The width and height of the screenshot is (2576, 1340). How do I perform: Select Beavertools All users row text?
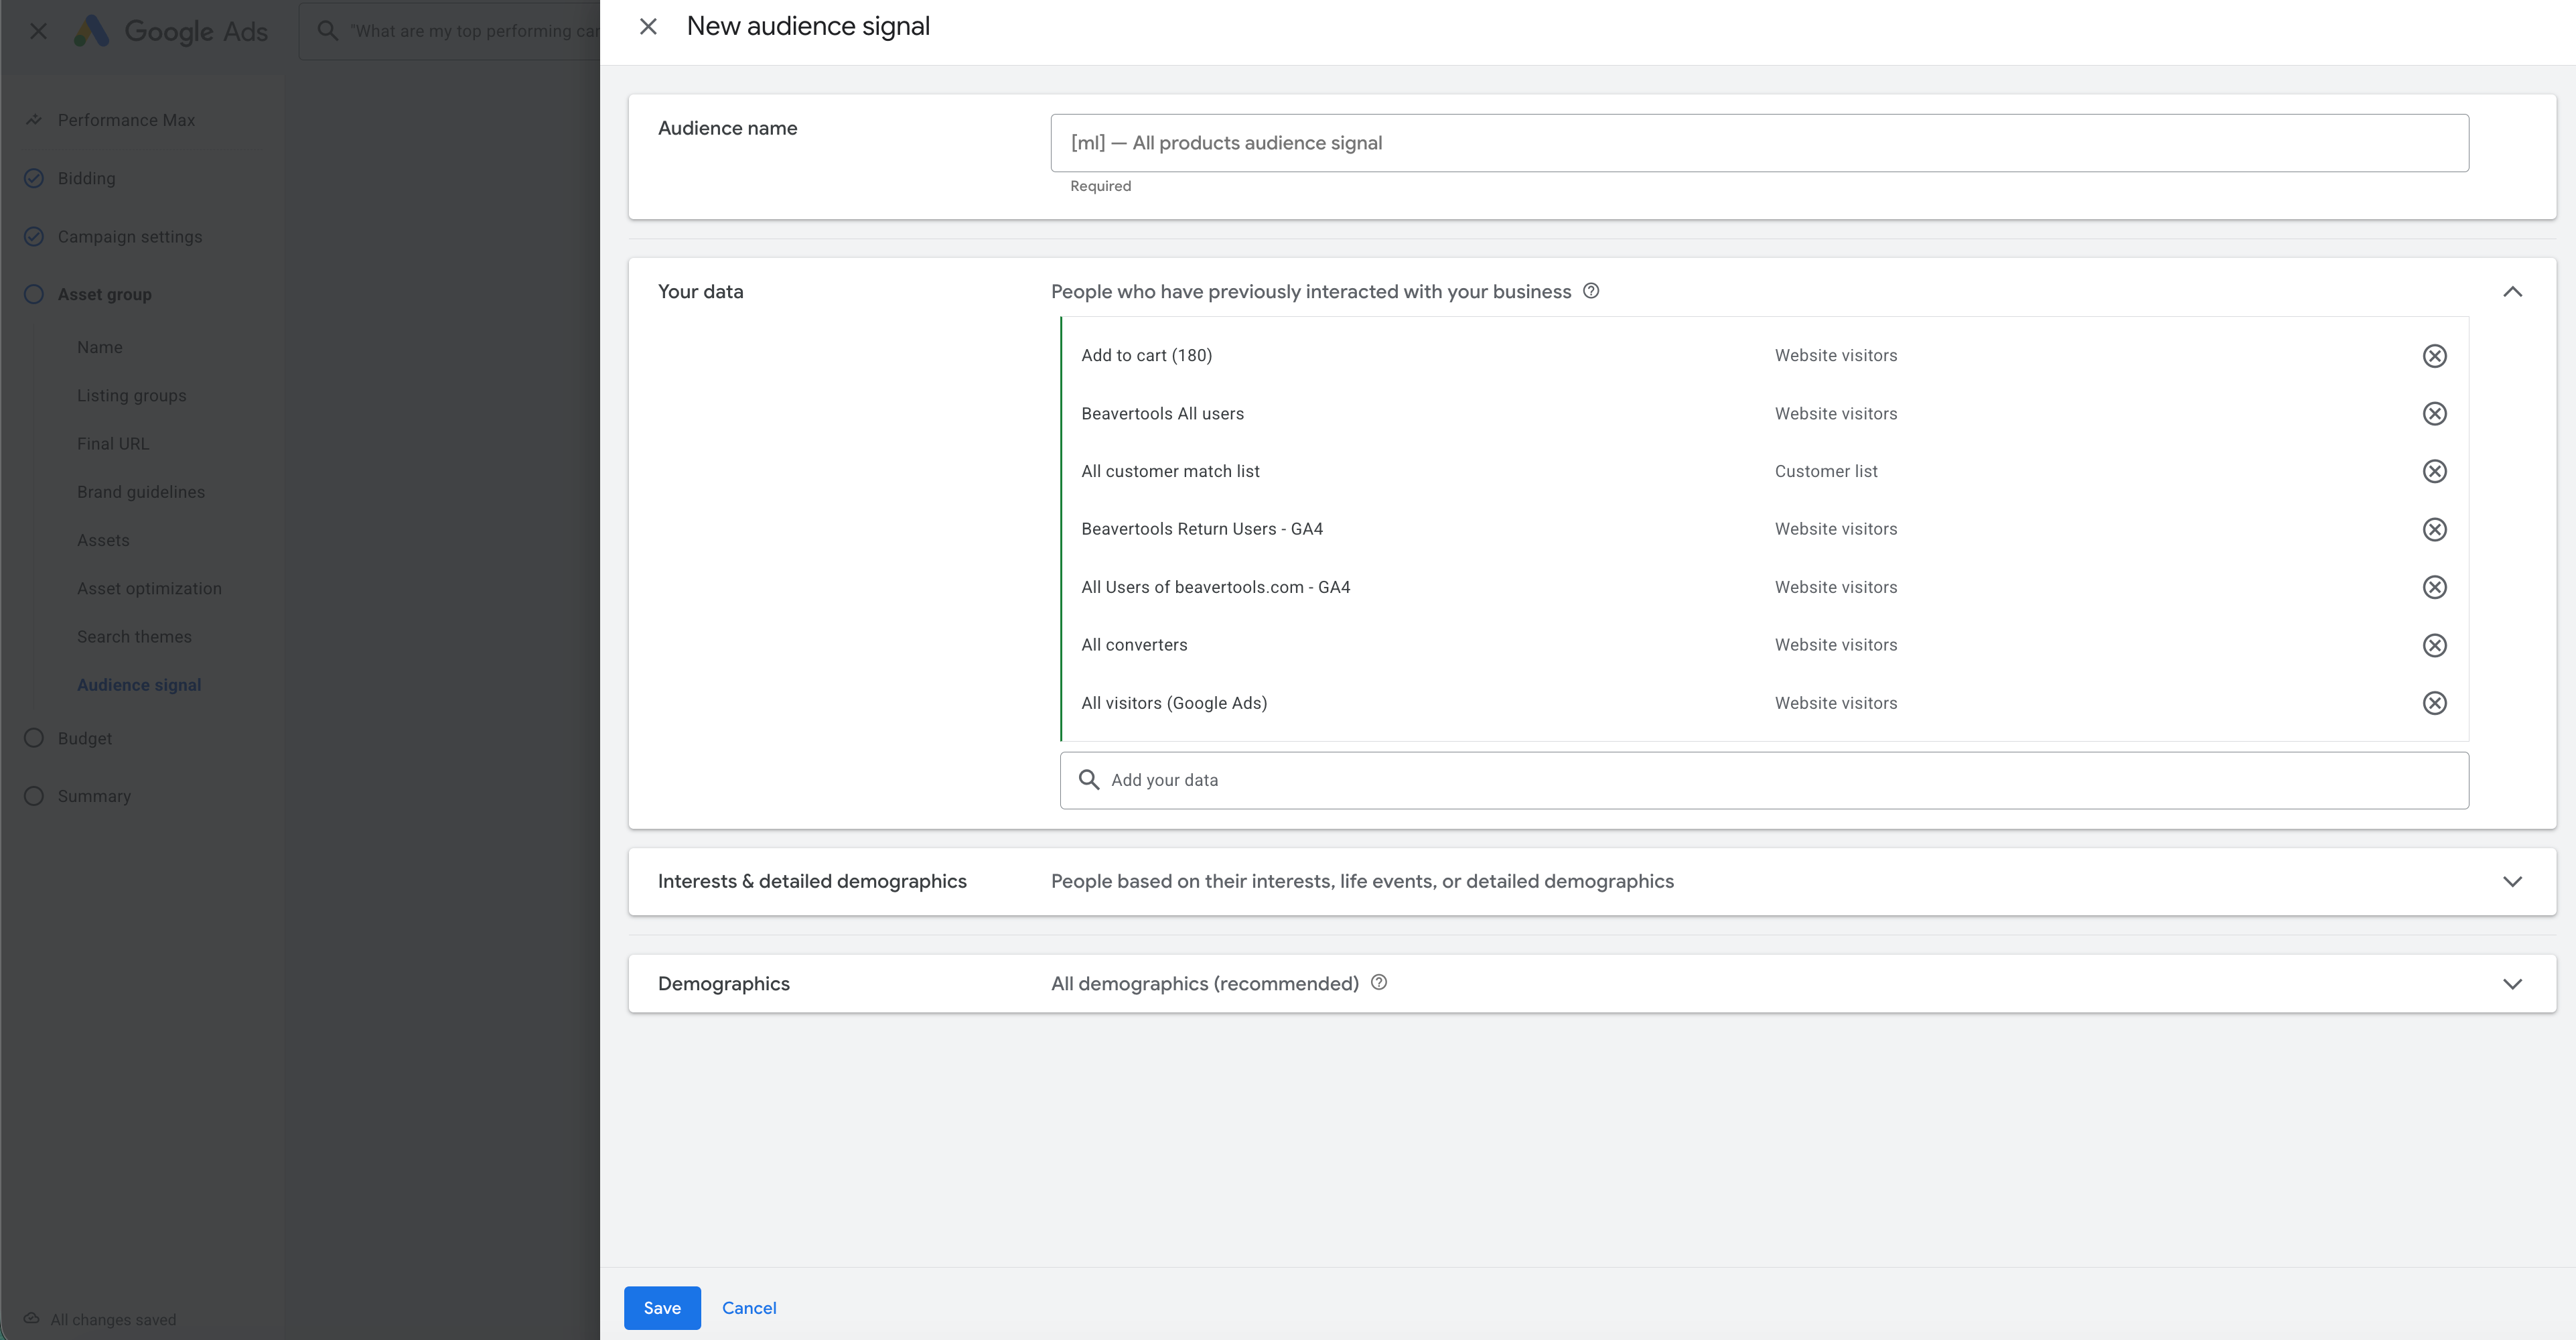[x=1162, y=413]
